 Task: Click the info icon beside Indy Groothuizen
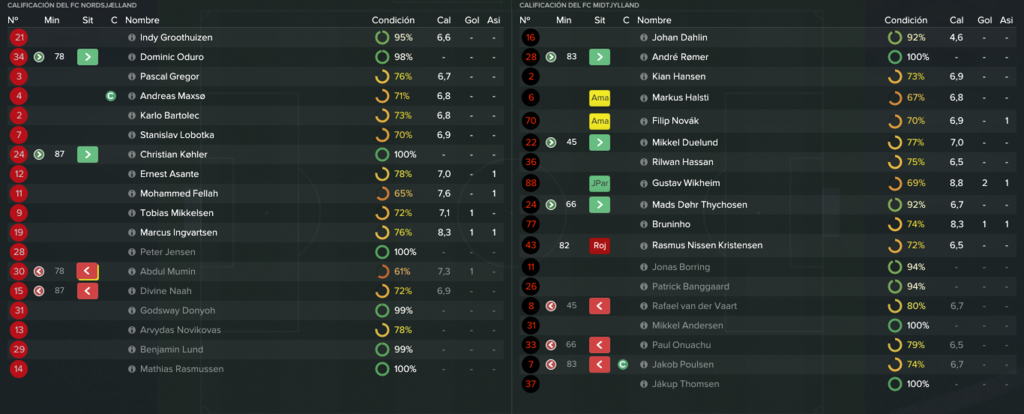coord(131,38)
